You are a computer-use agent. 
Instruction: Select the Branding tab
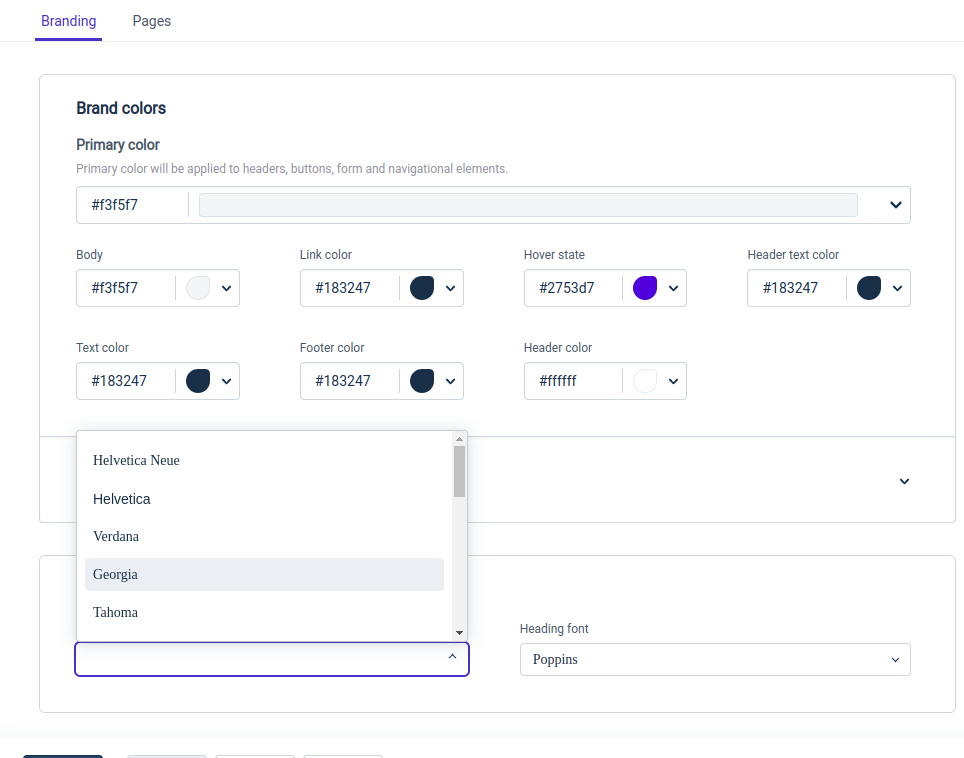[x=68, y=21]
